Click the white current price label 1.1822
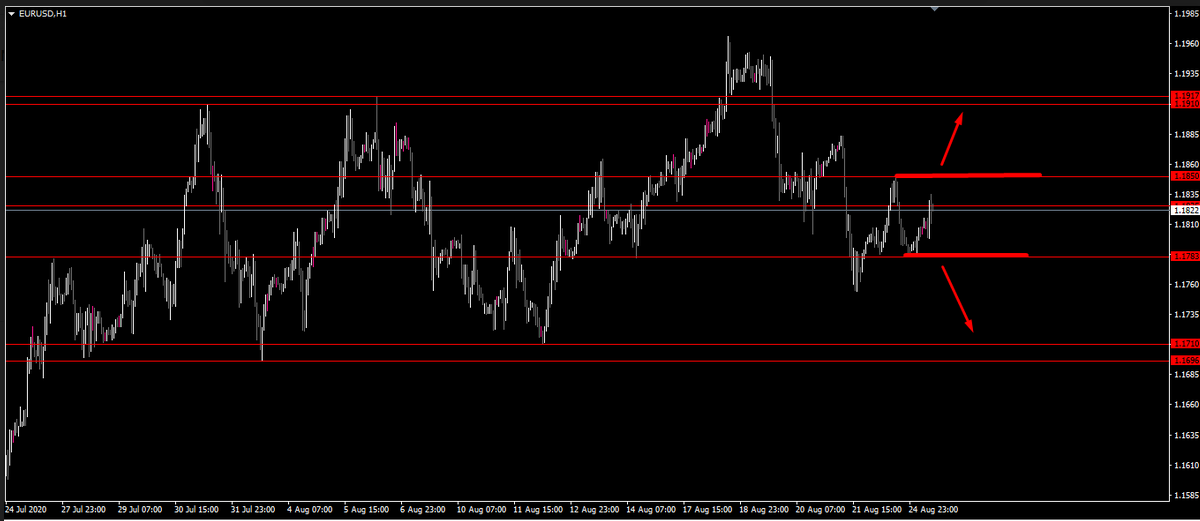 (1183, 210)
